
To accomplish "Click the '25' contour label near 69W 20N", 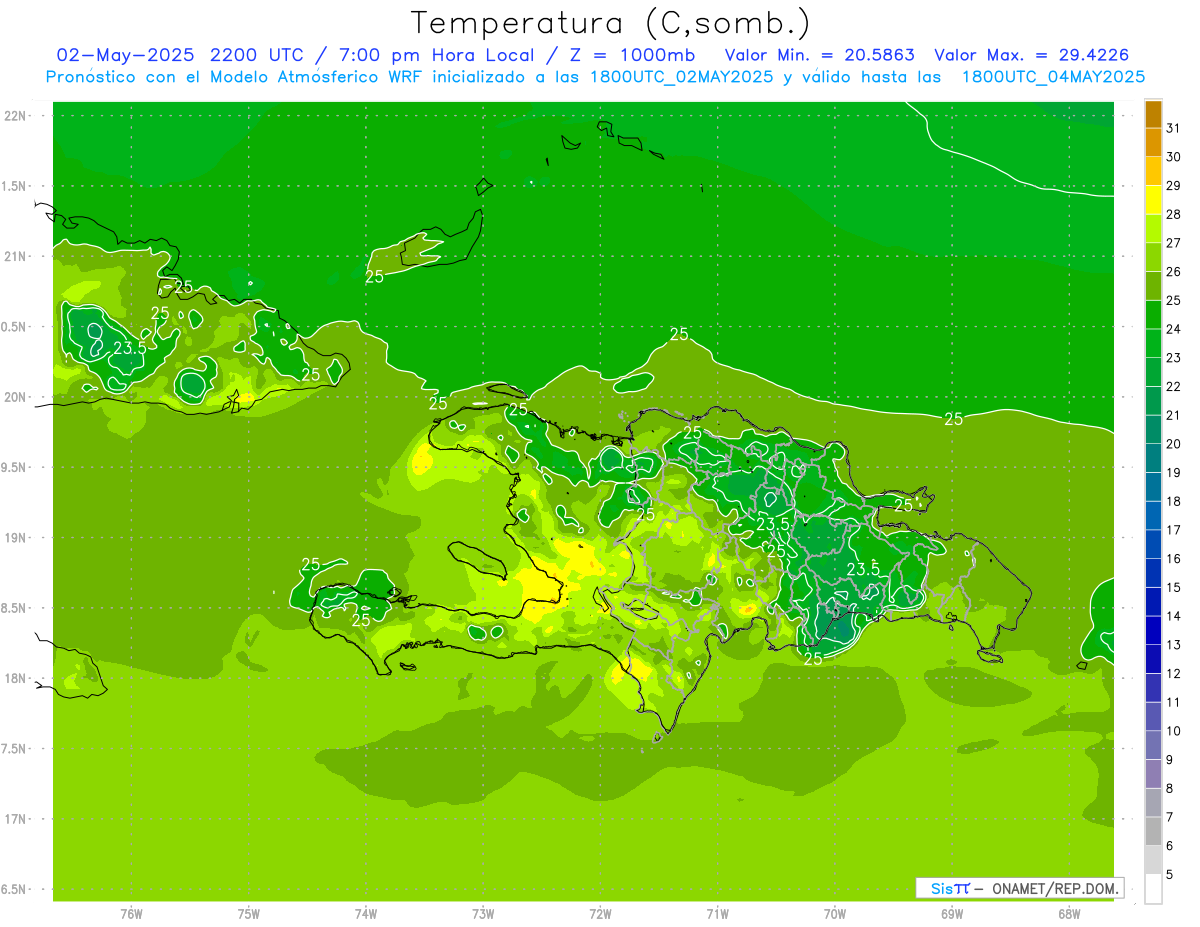I will [x=954, y=419].
